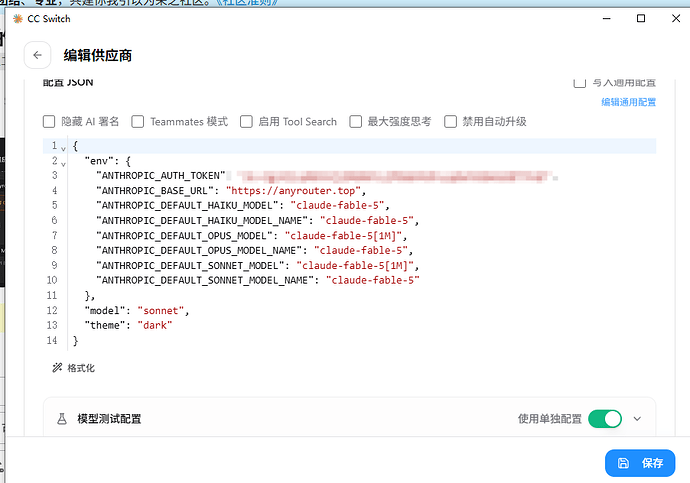This screenshot has height=483, width=690.
Task: Click "ANTHROPIC_DEFAULT_HAIKU_MODEL" key on line 5
Action: click(187, 206)
